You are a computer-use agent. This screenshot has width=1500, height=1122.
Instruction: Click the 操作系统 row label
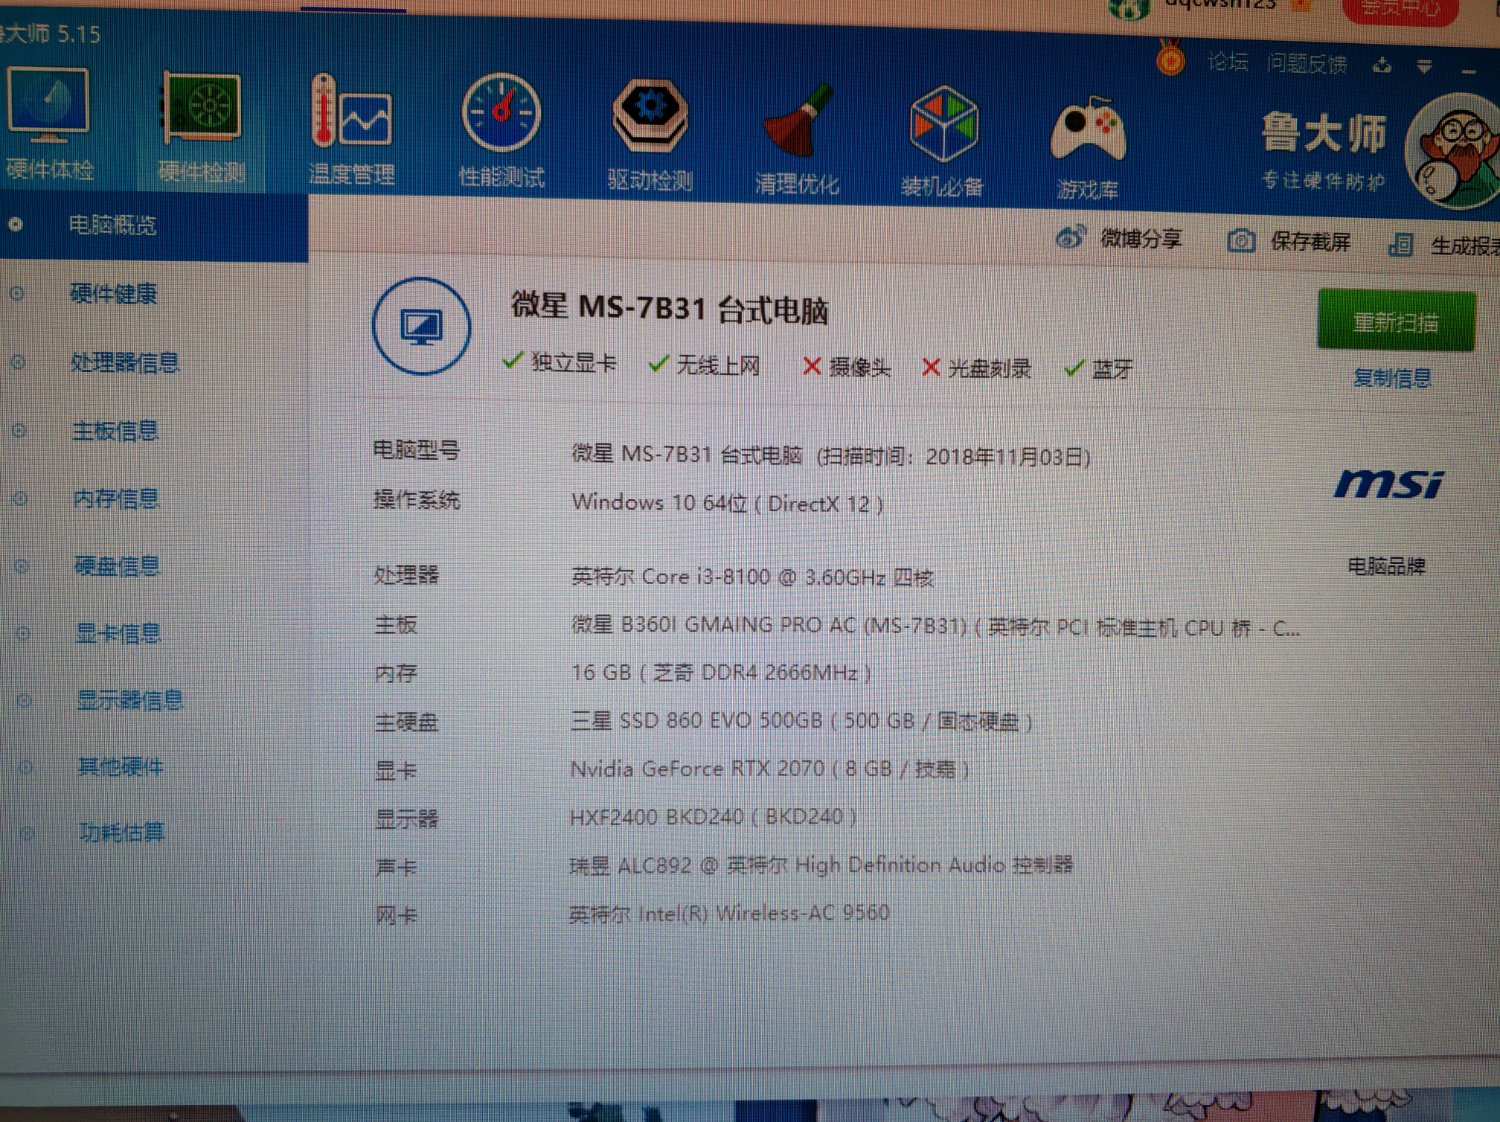point(417,499)
